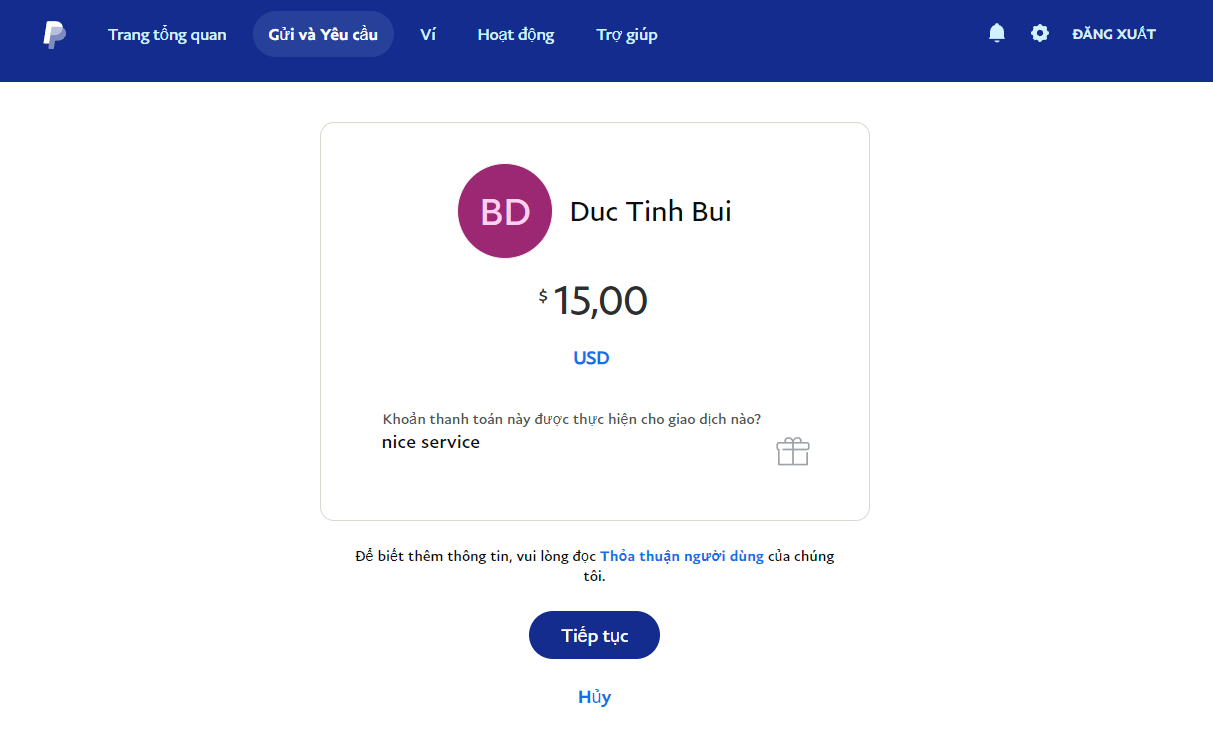Go to Trang tổng quan

pos(167,35)
